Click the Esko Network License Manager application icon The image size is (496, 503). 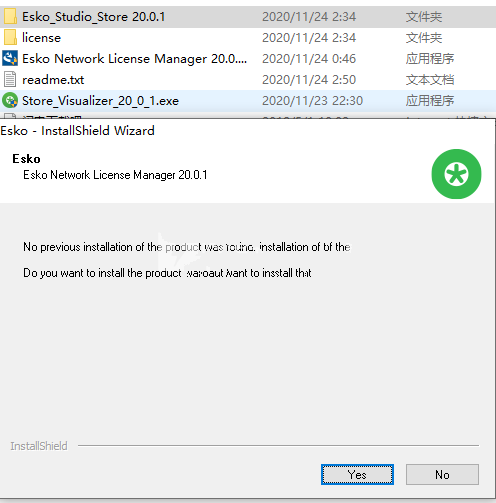[x=10, y=58]
